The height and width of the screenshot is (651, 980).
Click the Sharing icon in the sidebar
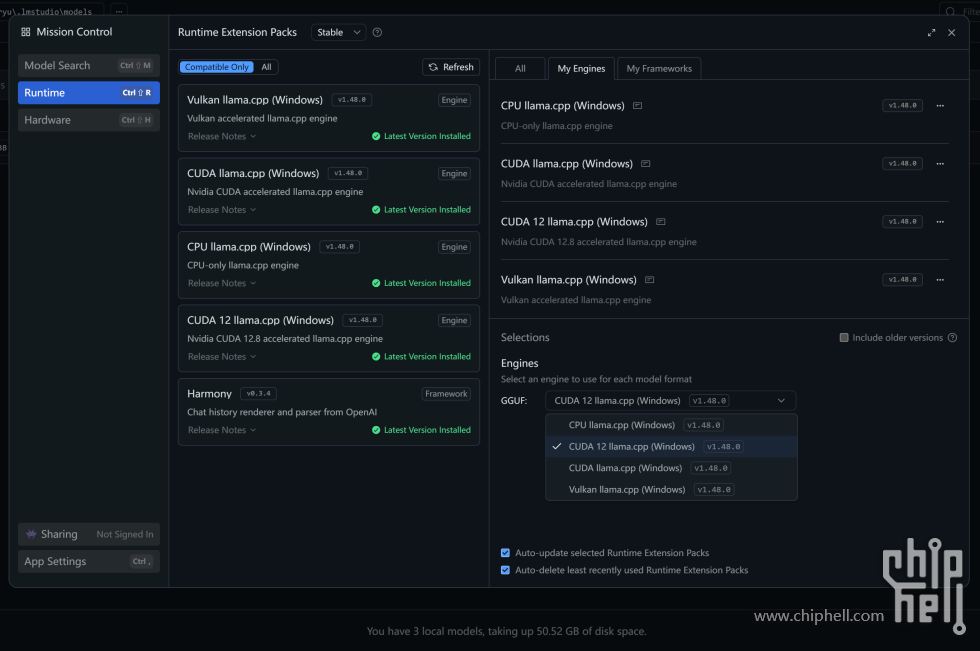tap(31, 534)
